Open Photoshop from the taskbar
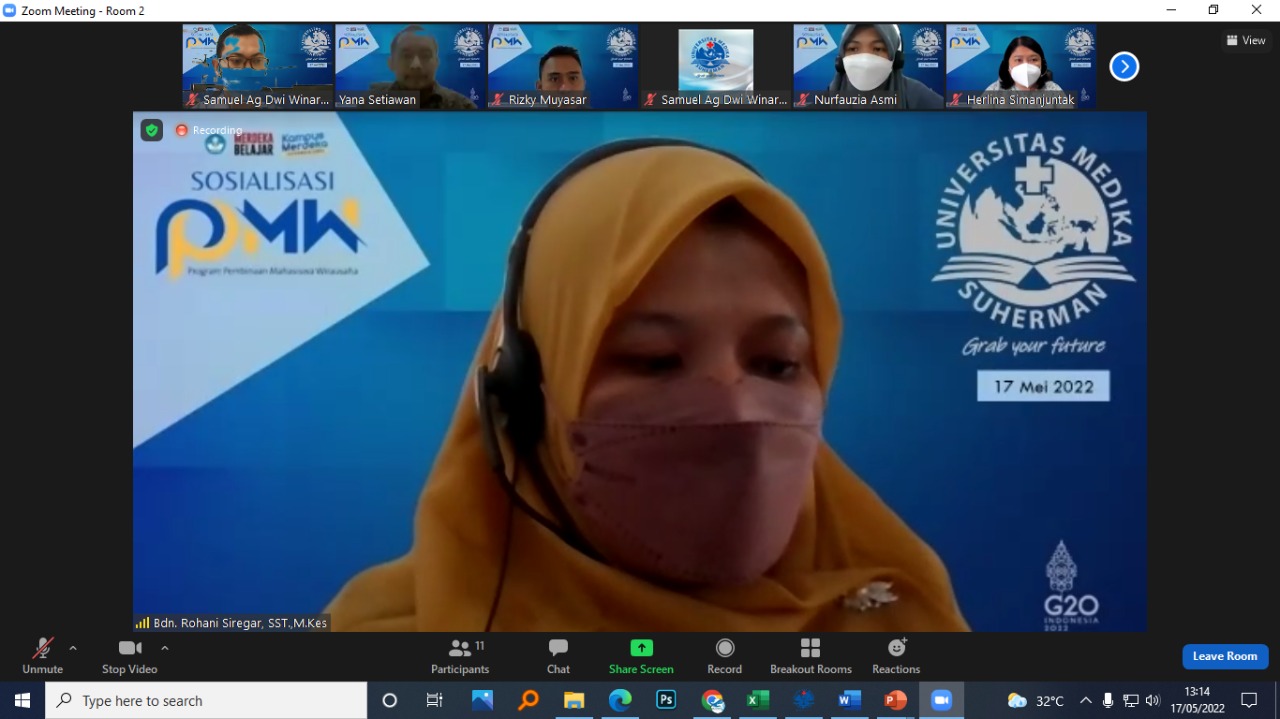Viewport: 1280px width, 719px height. (x=666, y=700)
